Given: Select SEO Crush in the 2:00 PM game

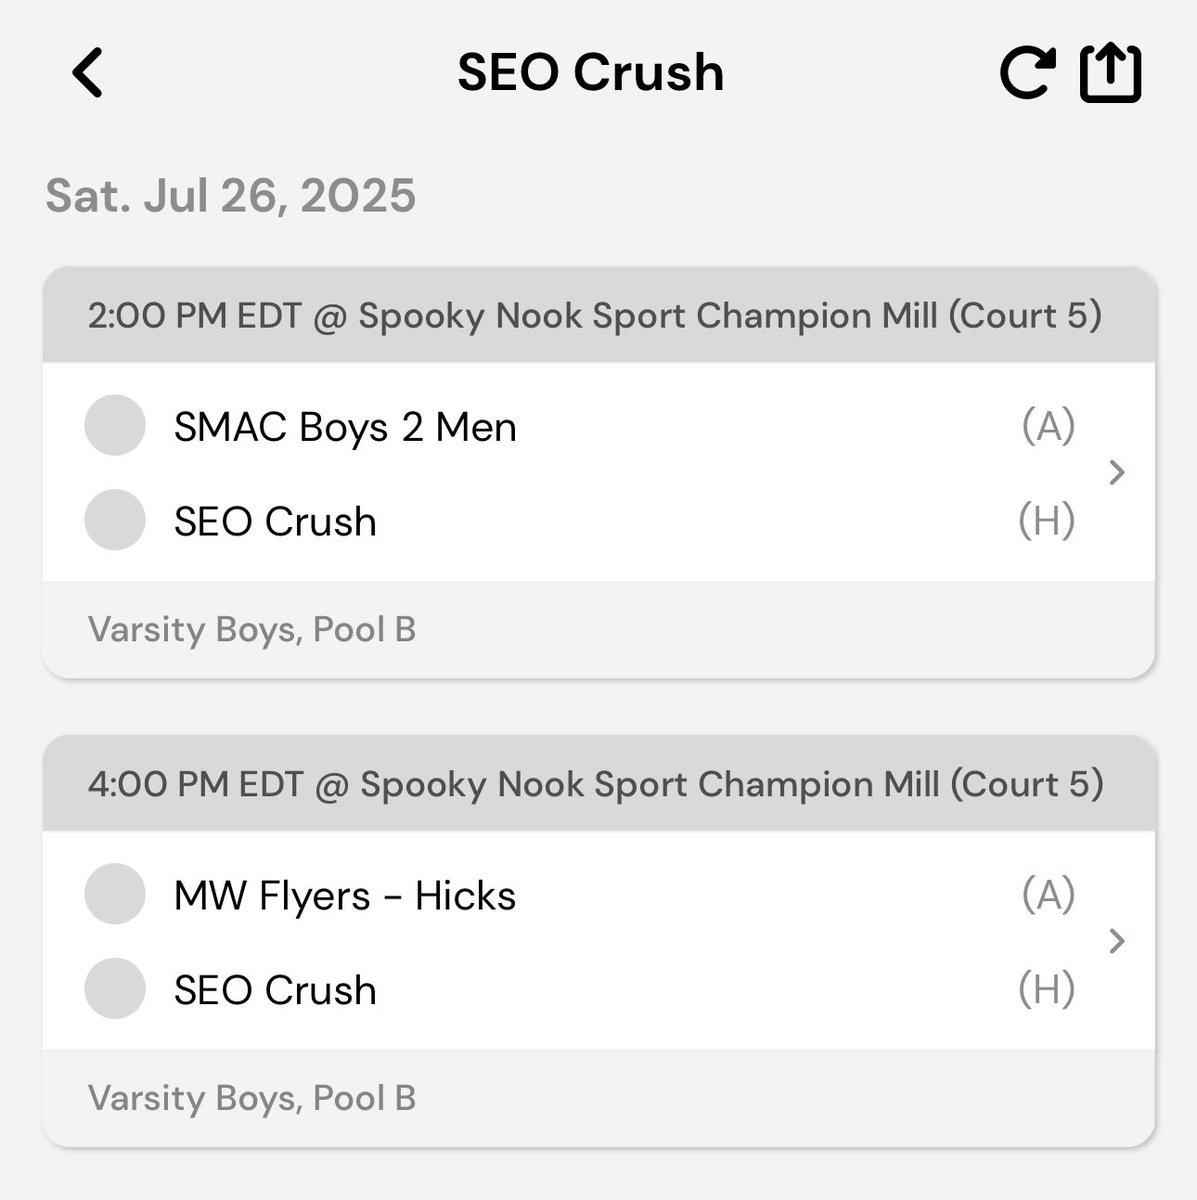Looking at the screenshot, I should 275,521.
